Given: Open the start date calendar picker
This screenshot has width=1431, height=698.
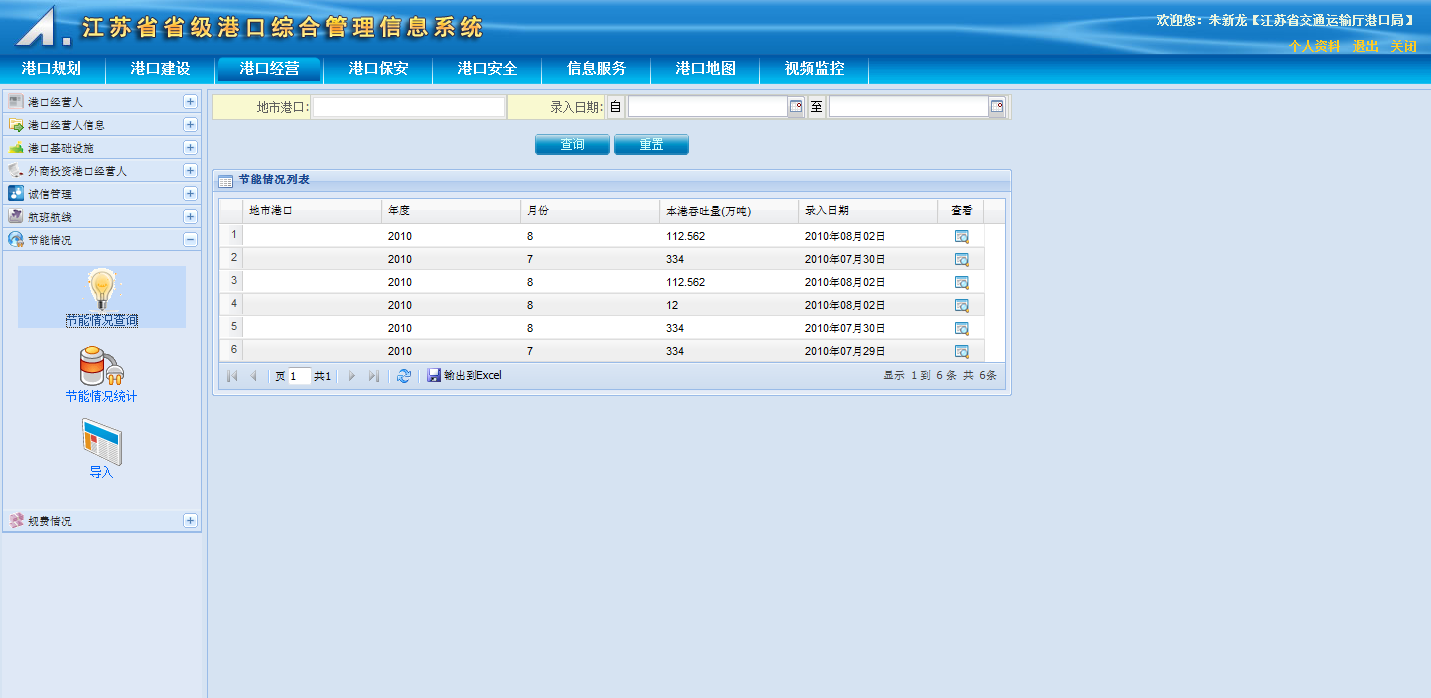Looking at the screenshot, I should pyautogui.click(x=796, y=107).
